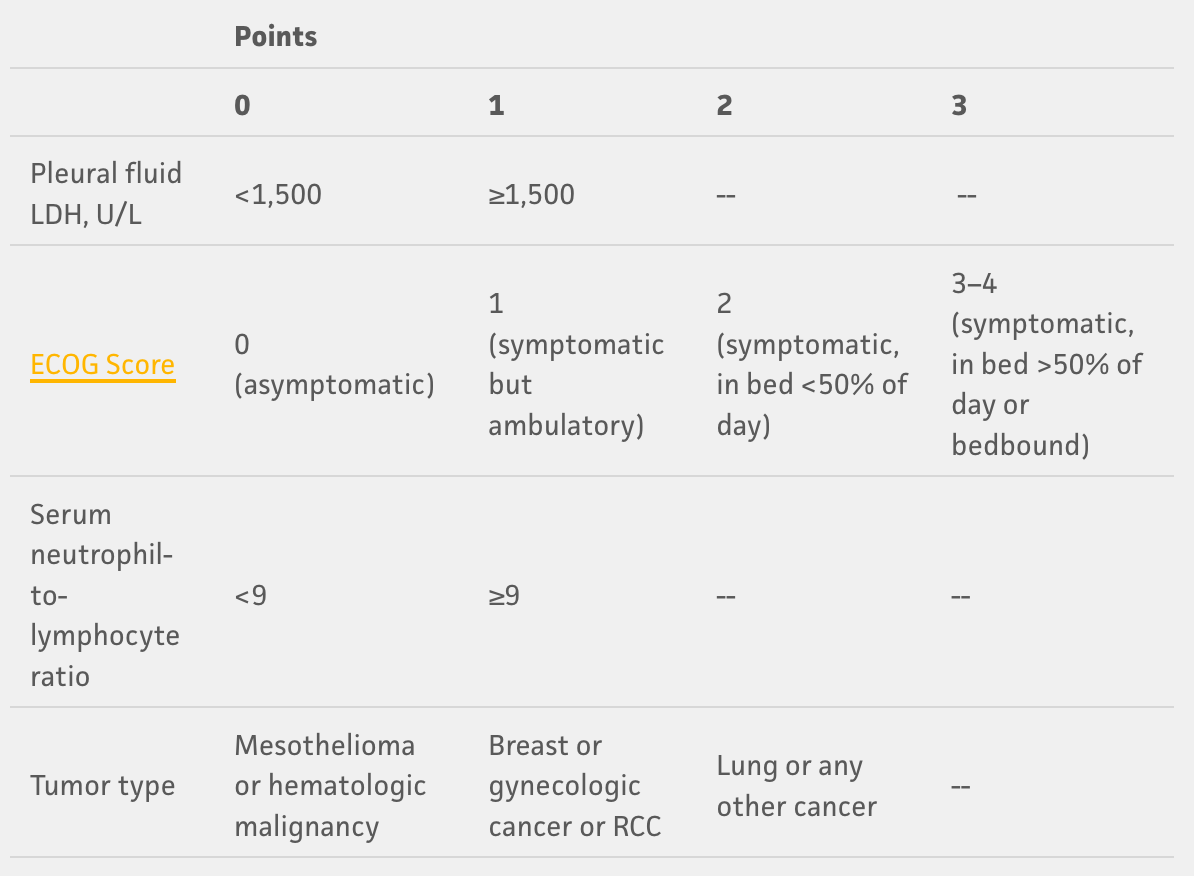This screenshot has width=1194, height=876.
Task: Click the 3 points column header
Action: pos(959,105)
